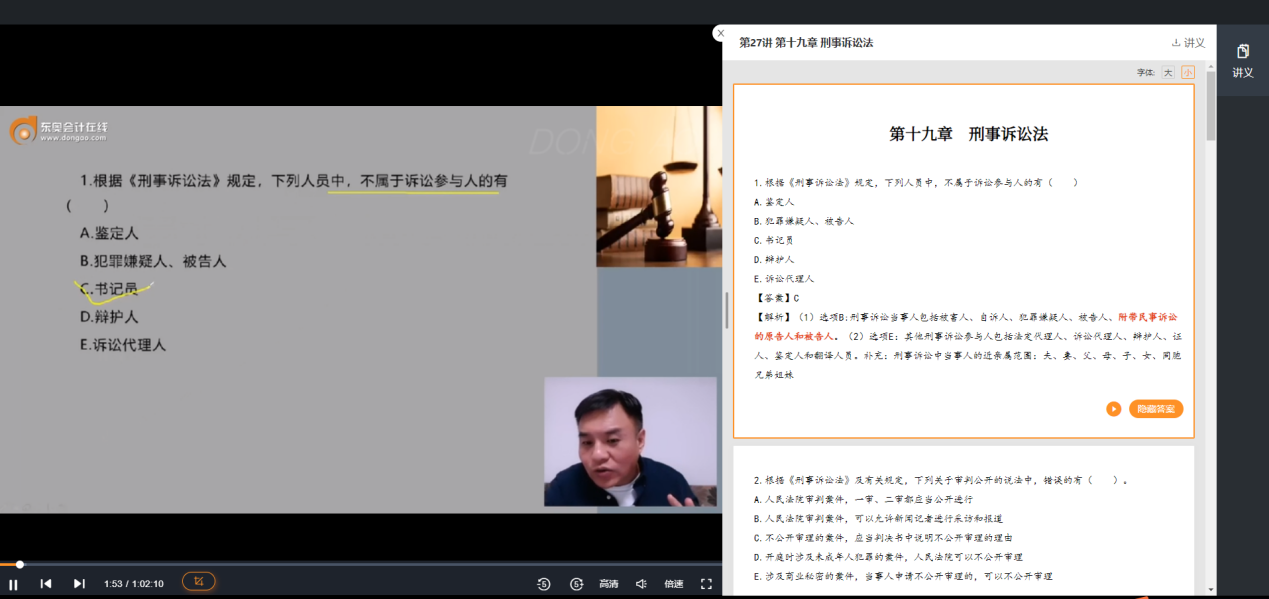Mute the video volume
This screenshot has width=1269, height=599.
pos(641,584)
